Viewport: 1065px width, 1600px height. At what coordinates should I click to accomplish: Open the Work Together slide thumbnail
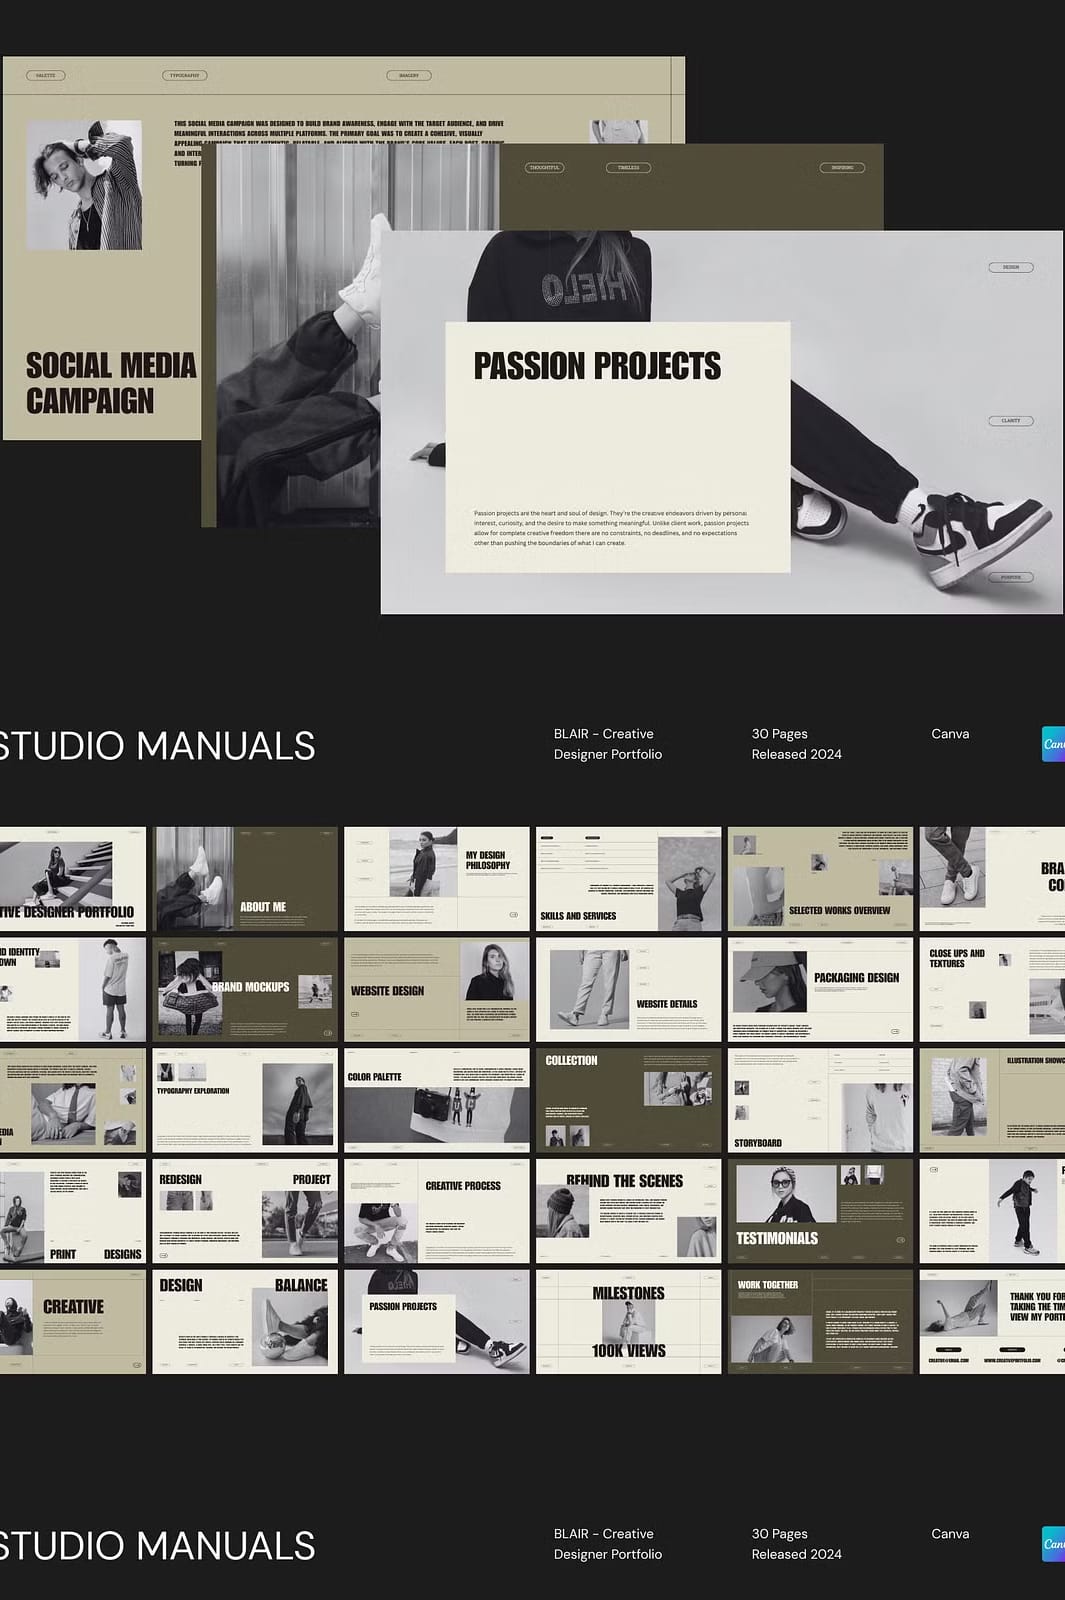pos(820,1321)
